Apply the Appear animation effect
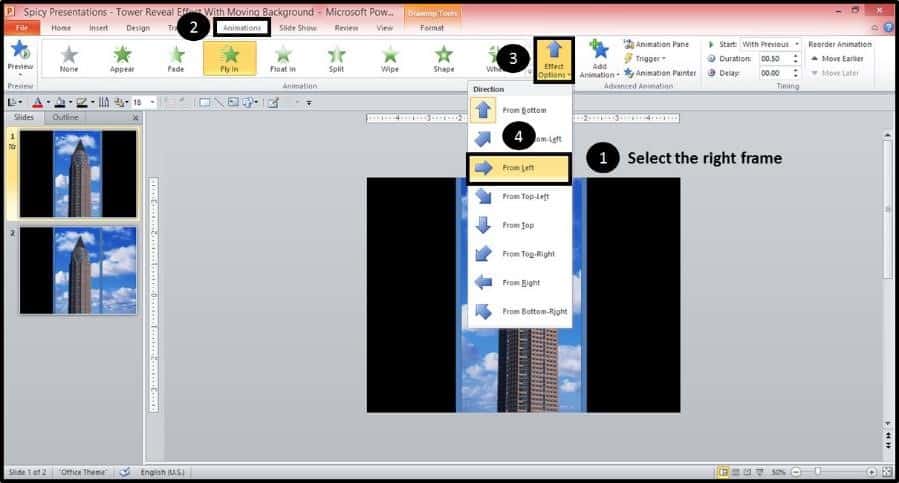The image size is (899, 483). (x=122, y=59)
